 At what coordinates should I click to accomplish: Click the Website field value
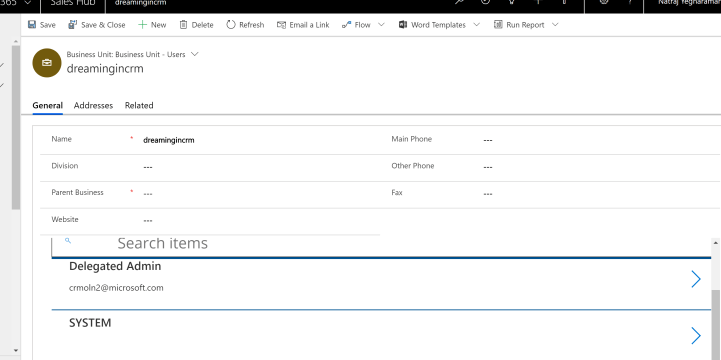pyautogui.click(x=148, y=220)
